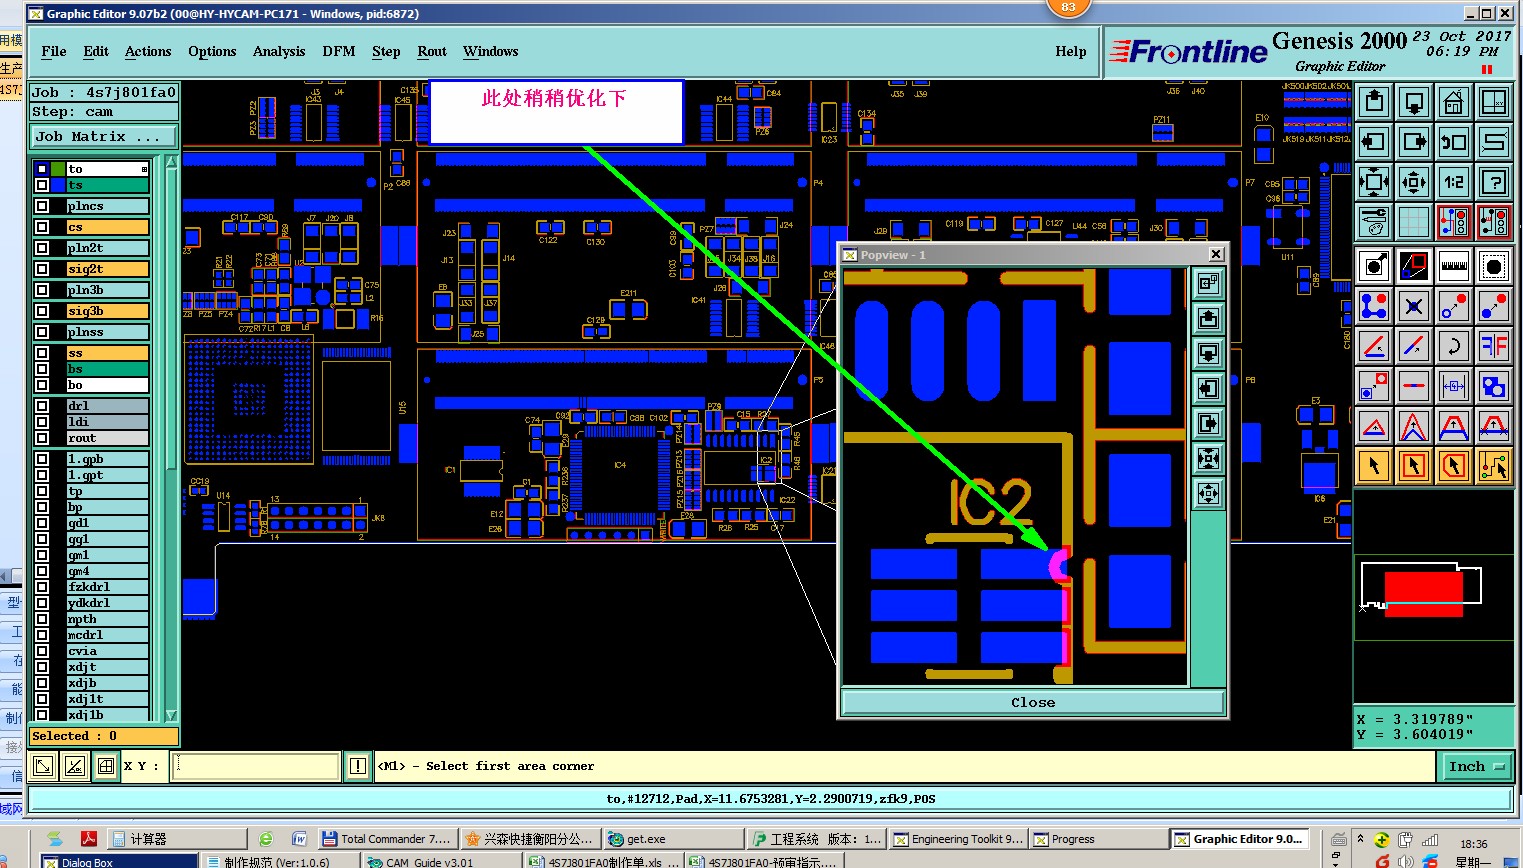Toggle display checkbox for layer sig2t

[42, 269]
